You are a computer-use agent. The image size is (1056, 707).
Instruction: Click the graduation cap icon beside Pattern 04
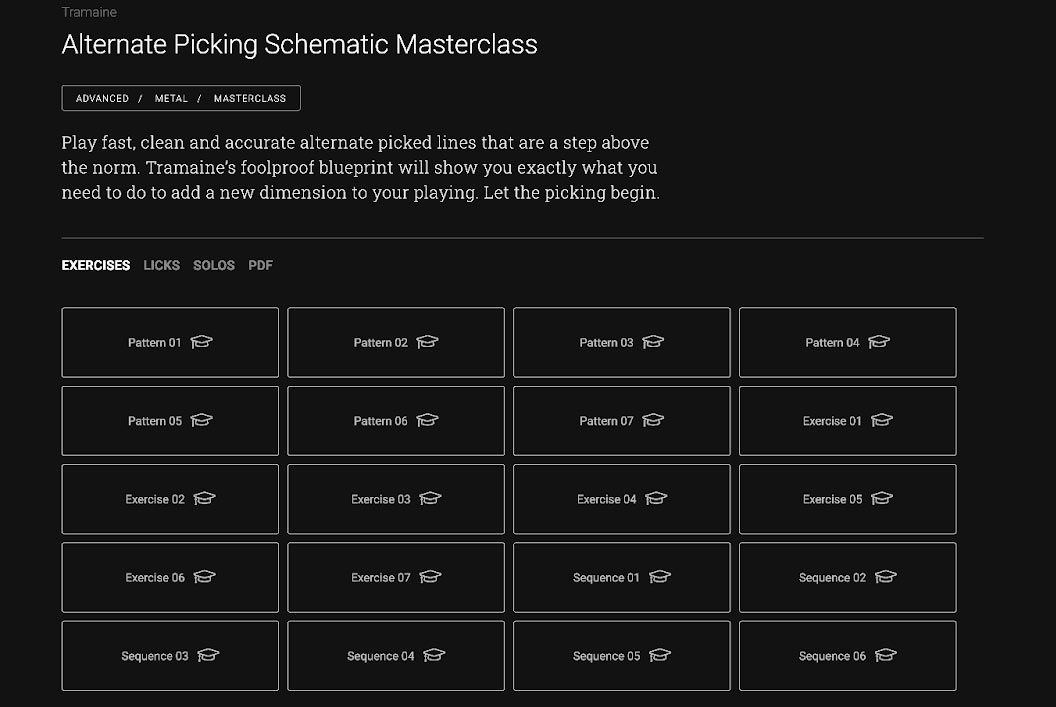[879, 342]
